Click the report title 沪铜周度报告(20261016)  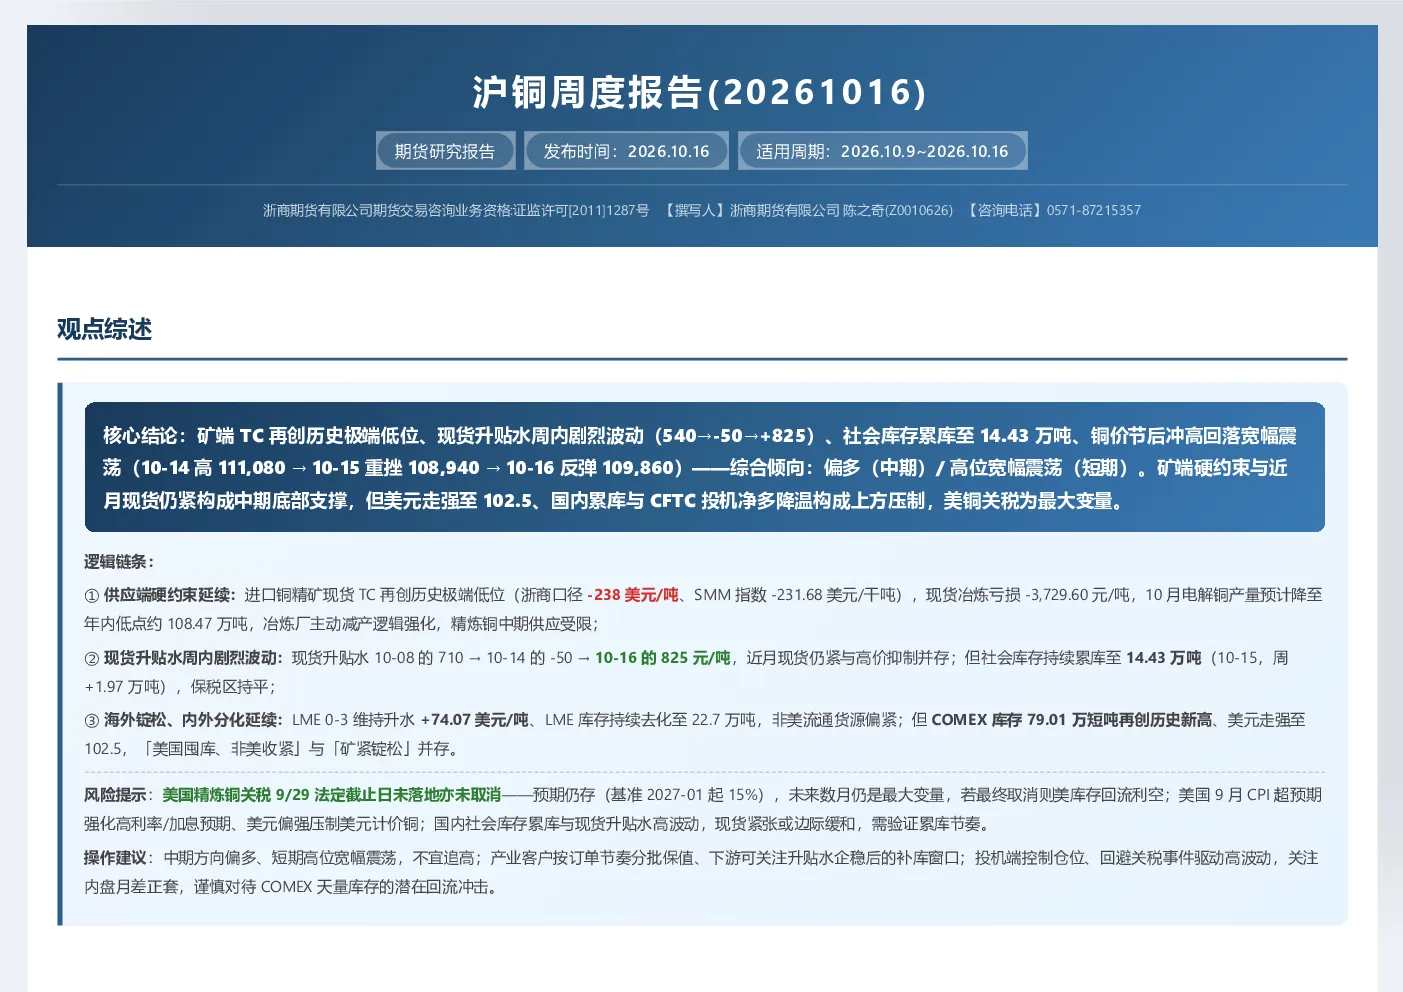tap(700, 92)
